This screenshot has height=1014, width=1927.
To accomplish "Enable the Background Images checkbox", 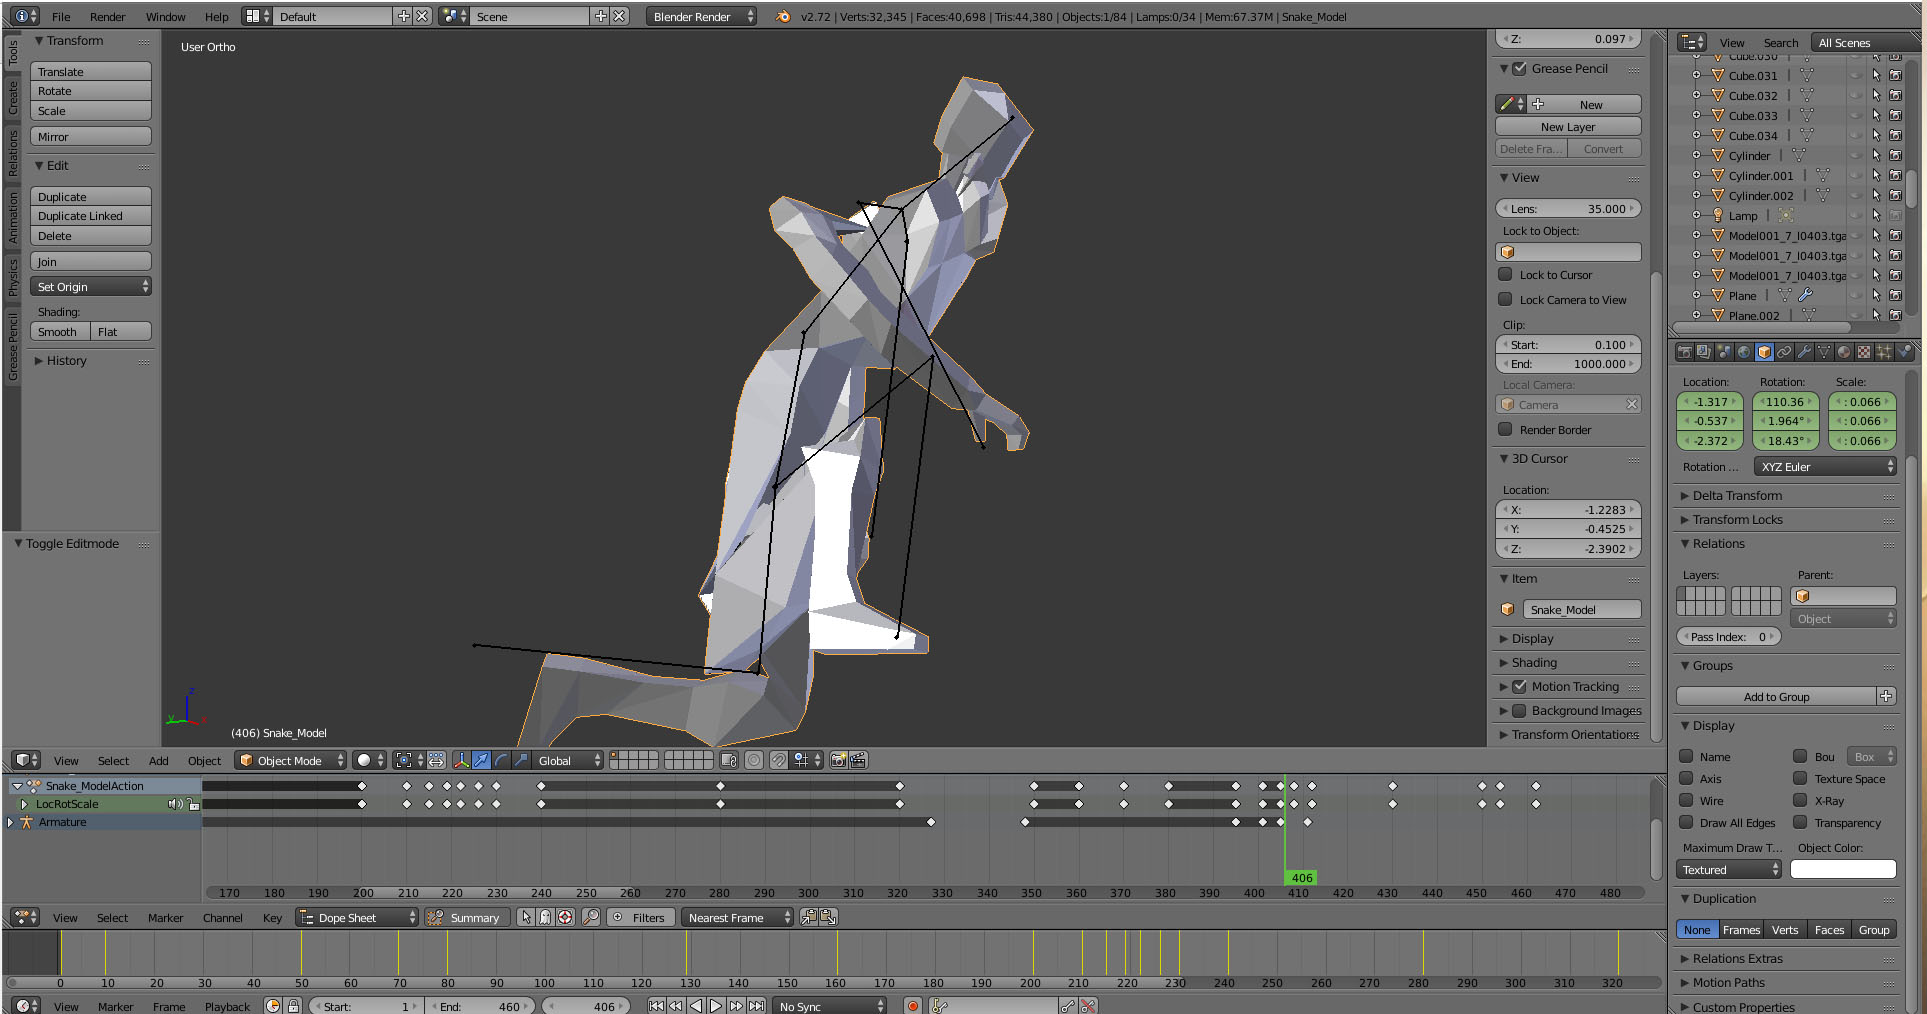I will [x=1519, y=710].
